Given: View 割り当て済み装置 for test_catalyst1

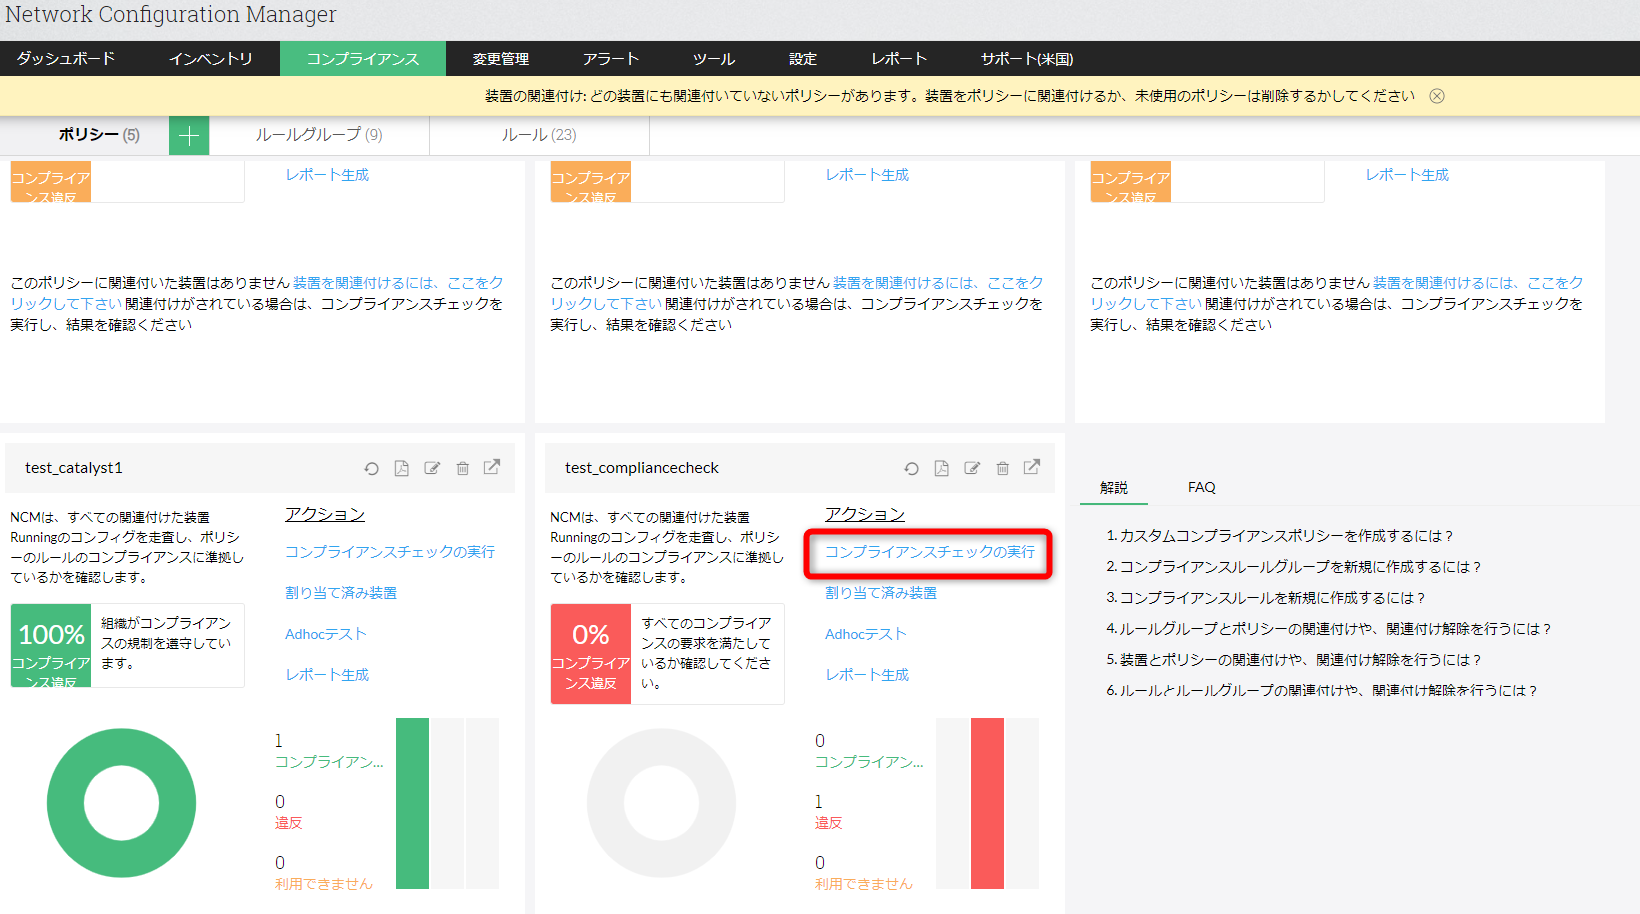Looking at the screenshot, I should pyautogui.click(x=341, y=593).
